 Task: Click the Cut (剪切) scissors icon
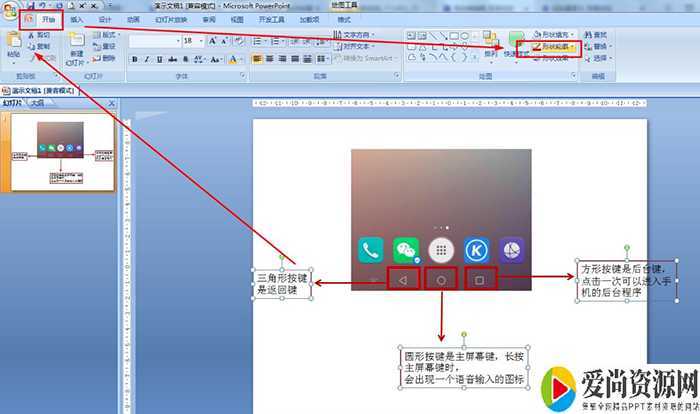pos(31,35)
